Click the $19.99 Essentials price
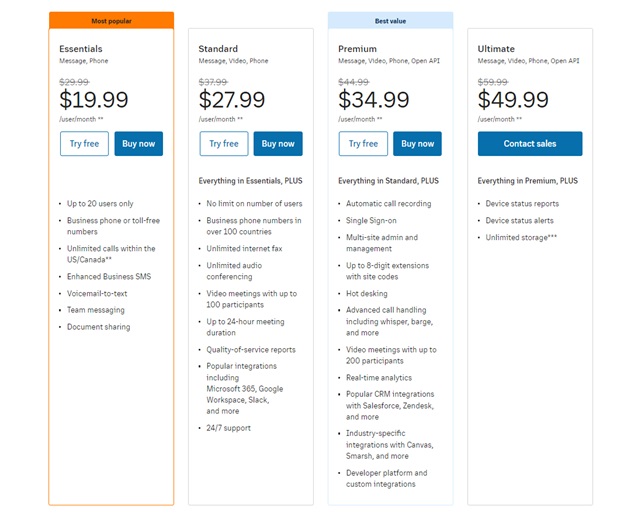Viewport: 624px width, 513px height. tap(94, 99)
